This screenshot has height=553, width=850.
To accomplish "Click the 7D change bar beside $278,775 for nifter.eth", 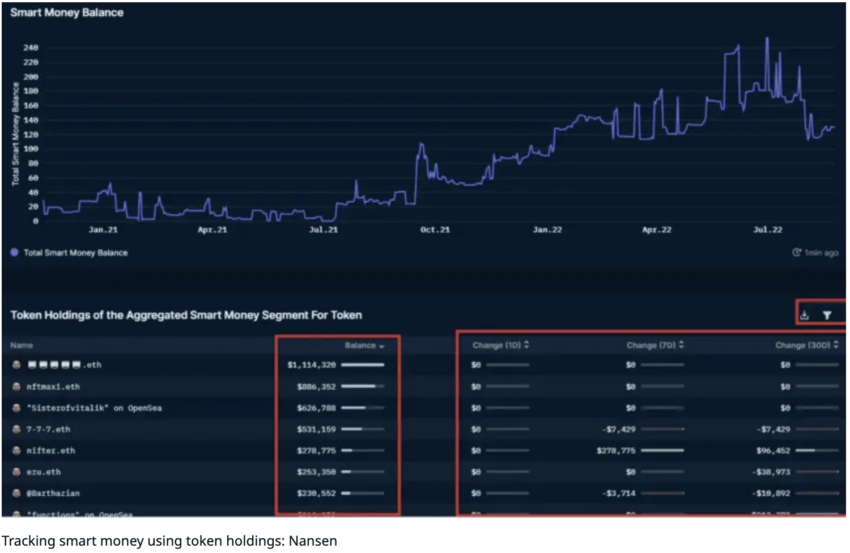I will [x=662, y=451].
